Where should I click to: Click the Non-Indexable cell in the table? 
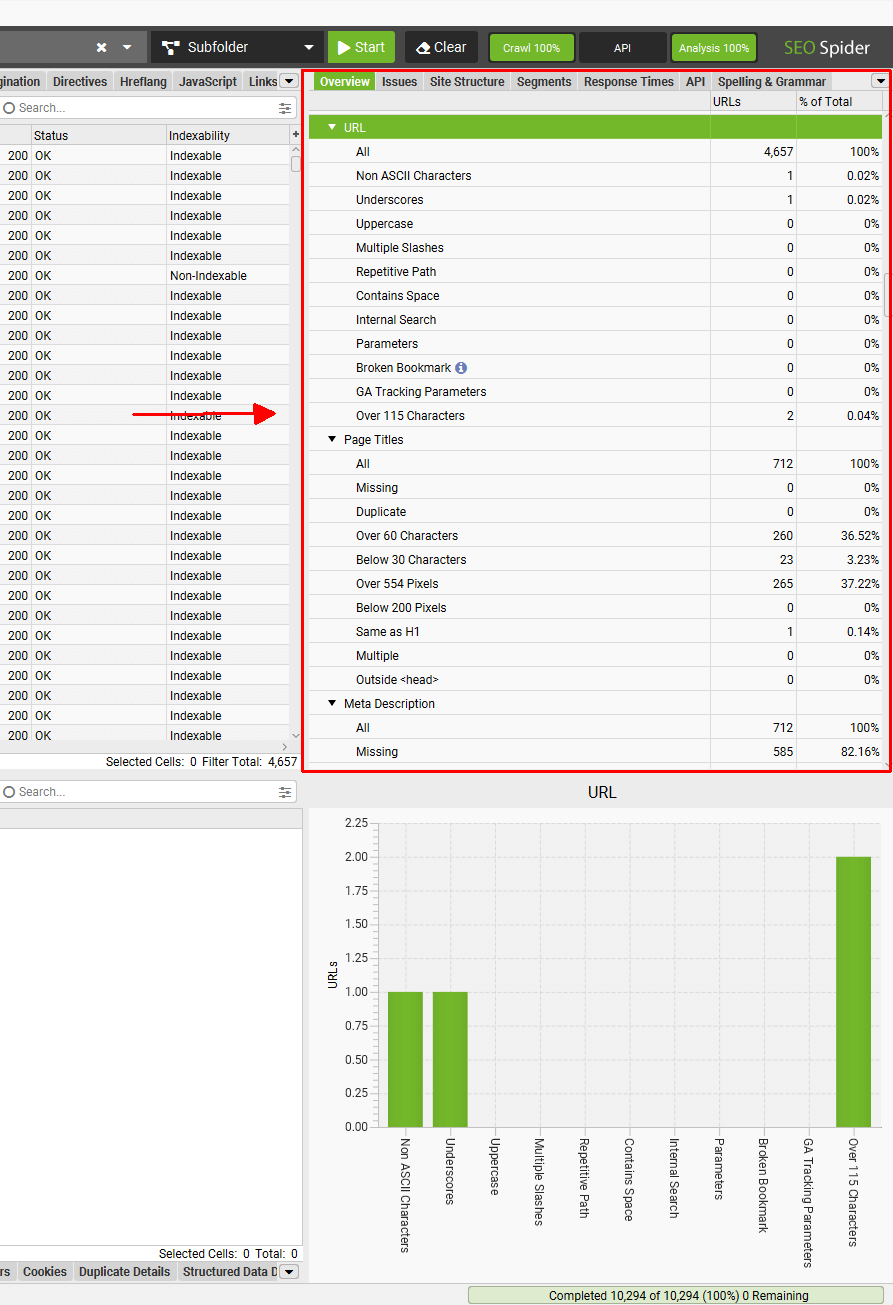(228, 276)
